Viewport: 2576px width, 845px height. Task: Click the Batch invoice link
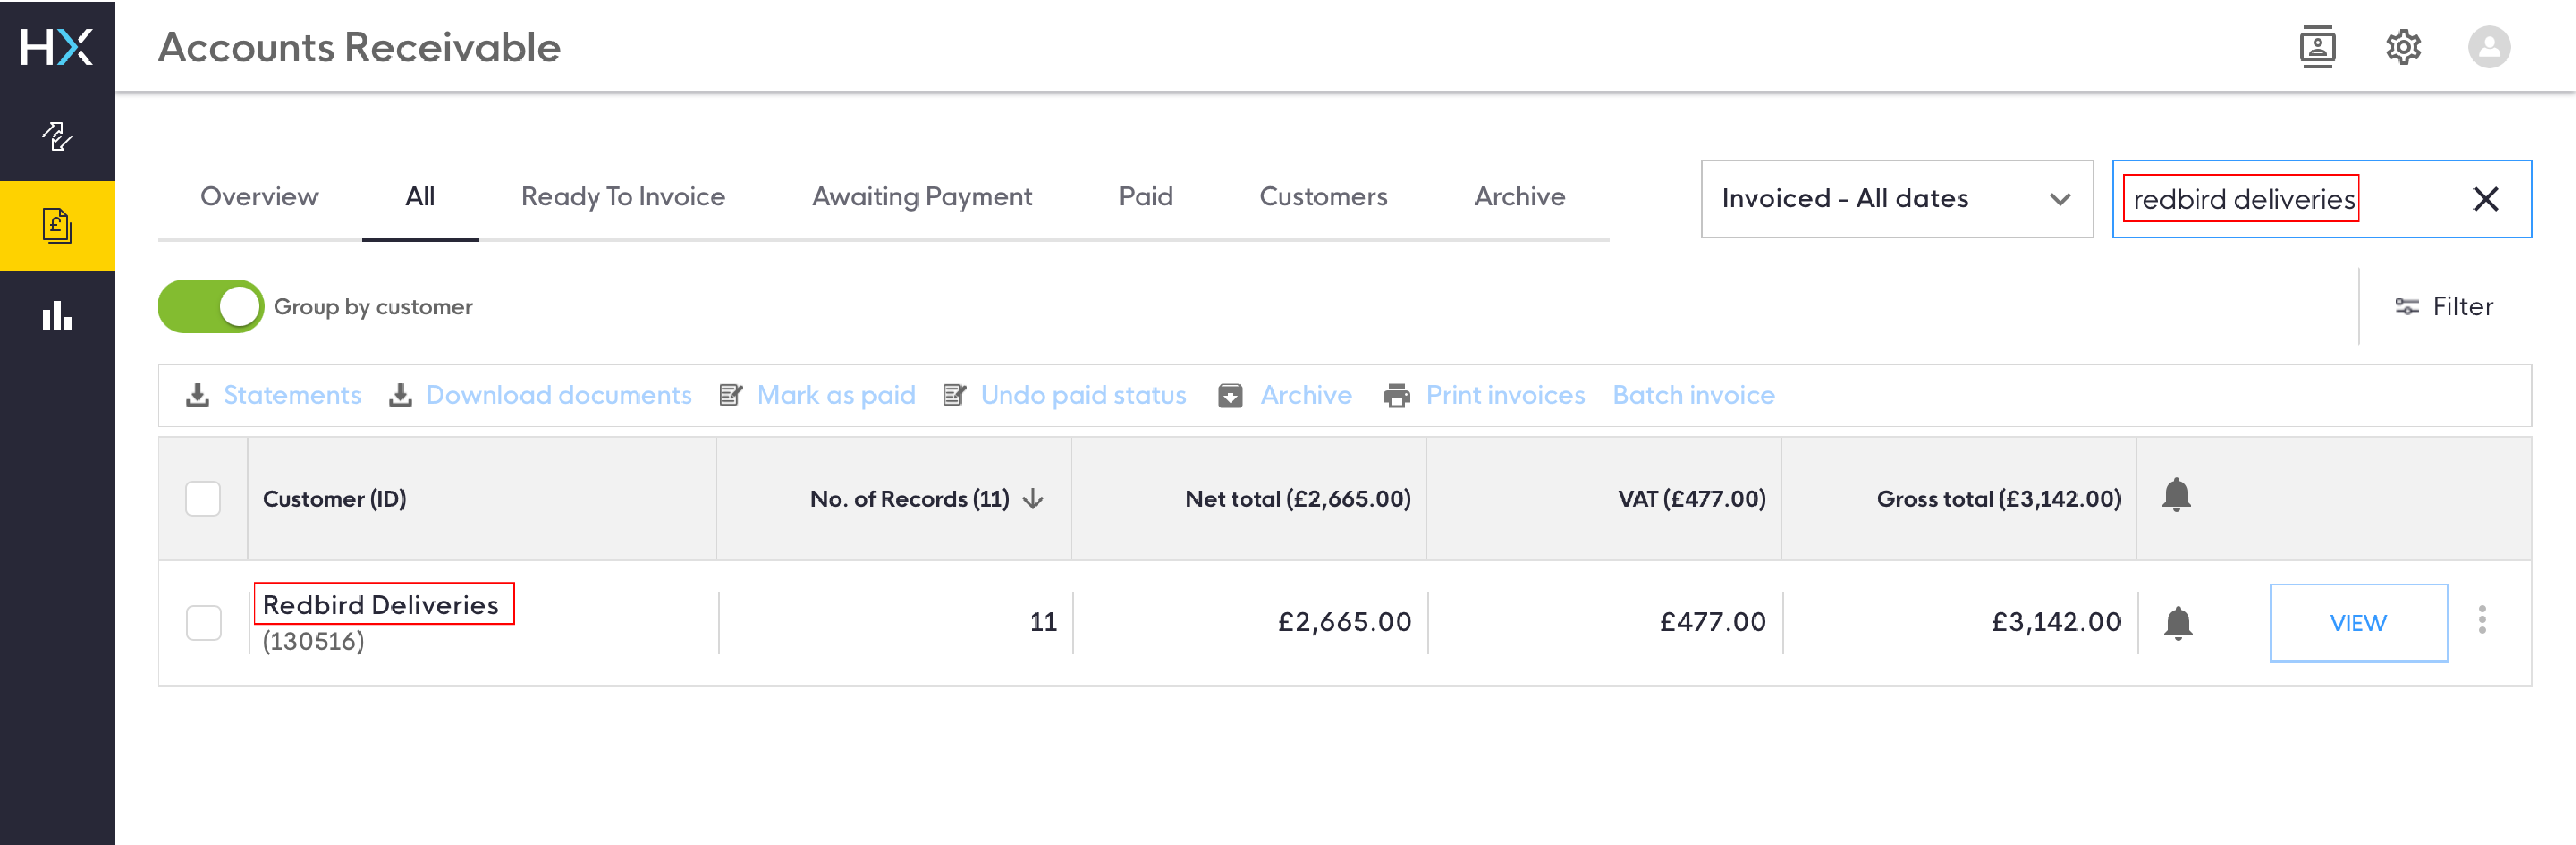(1693, 395)
